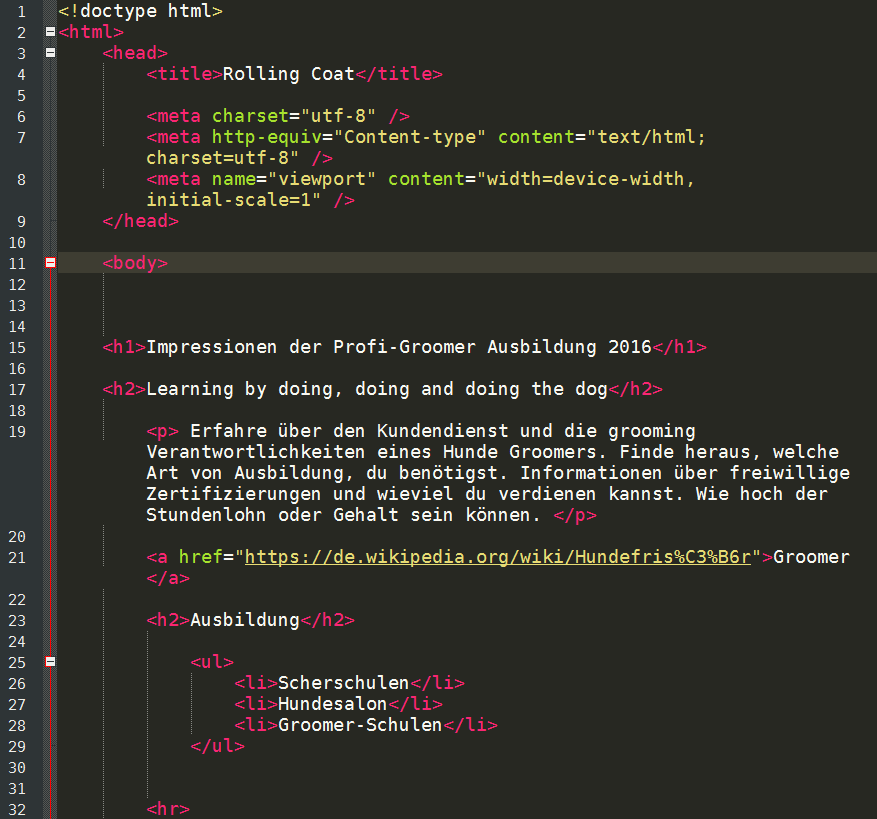Select line number 32 in gutter

[x=17, y=809]
